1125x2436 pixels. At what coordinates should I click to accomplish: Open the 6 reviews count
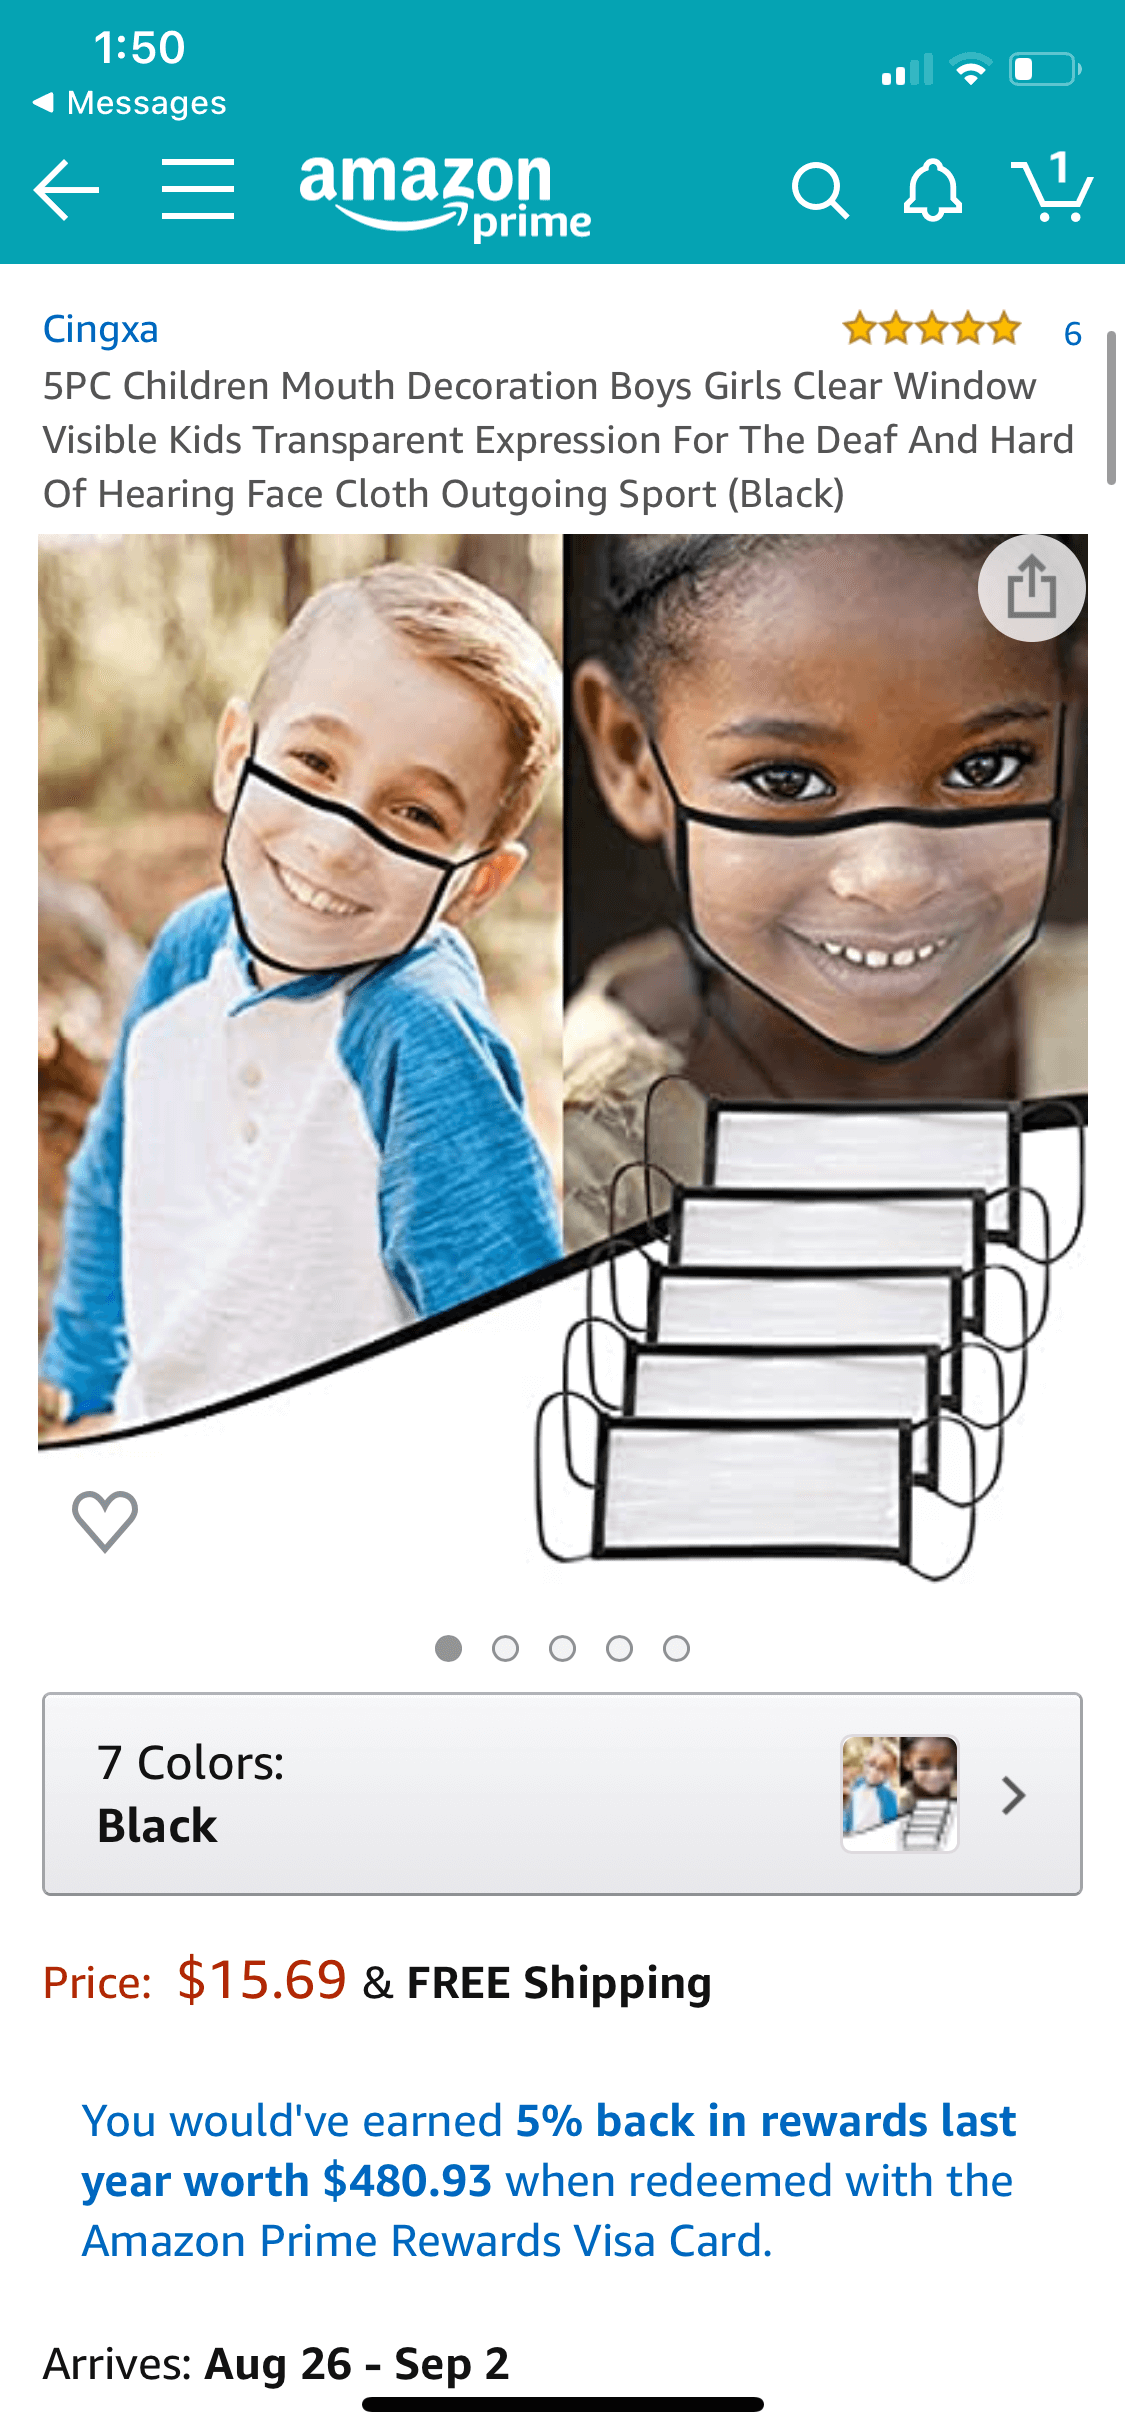(1073, 333)
